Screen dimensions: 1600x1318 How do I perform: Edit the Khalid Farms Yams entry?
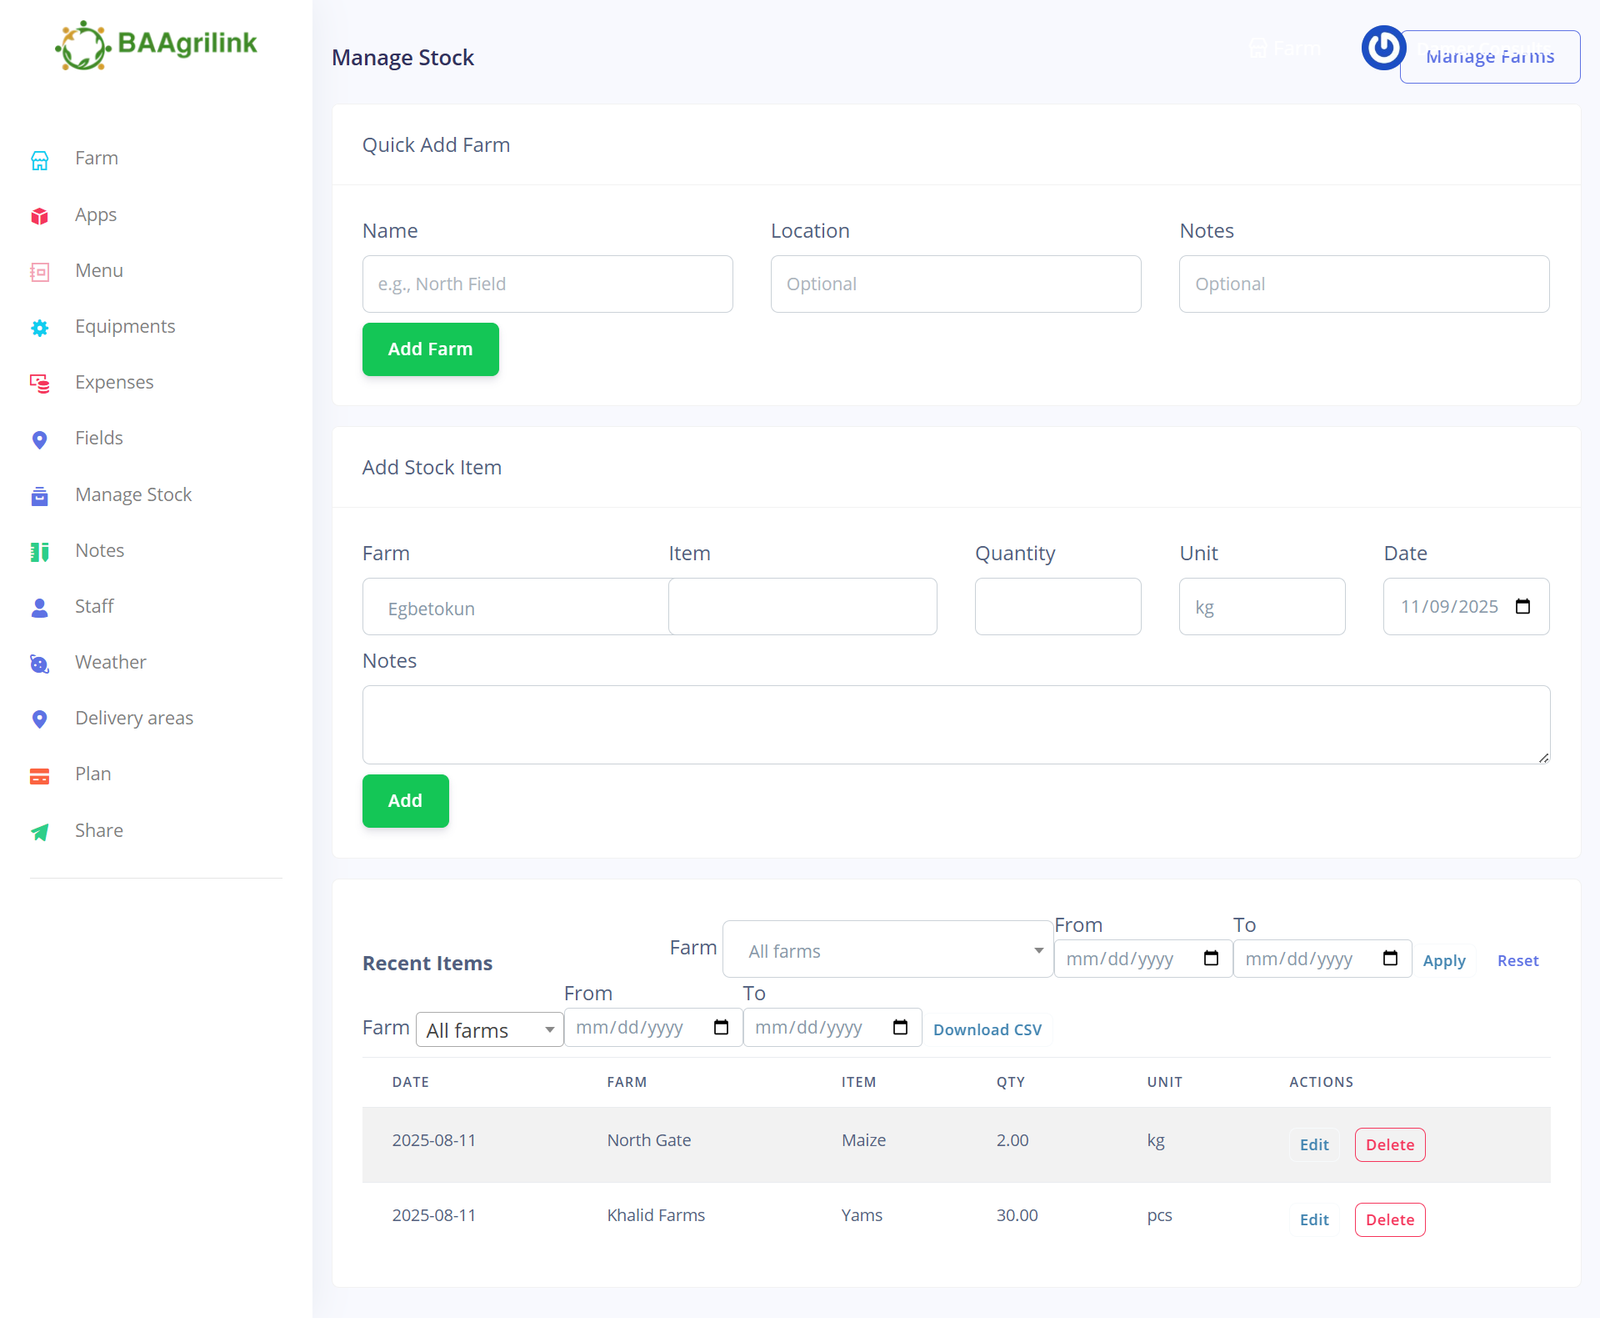coord(1314,1220)
